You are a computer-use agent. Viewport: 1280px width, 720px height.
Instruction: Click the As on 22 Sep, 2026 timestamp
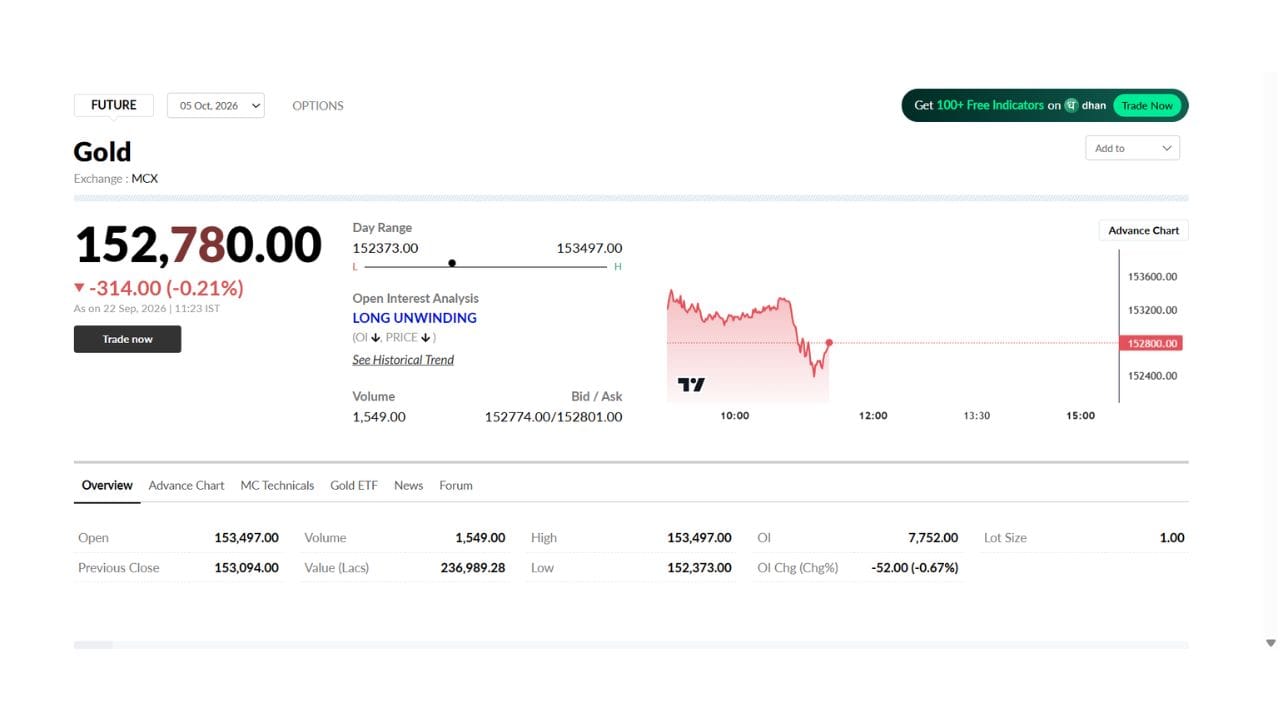(147, 309)
